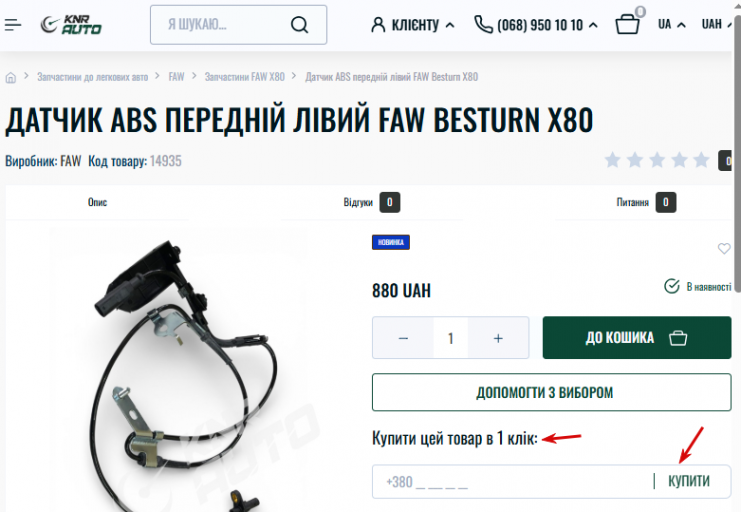Screen dimensions: 741x512
Task: Open the shopping cart icon
Action: click(628, 24)
